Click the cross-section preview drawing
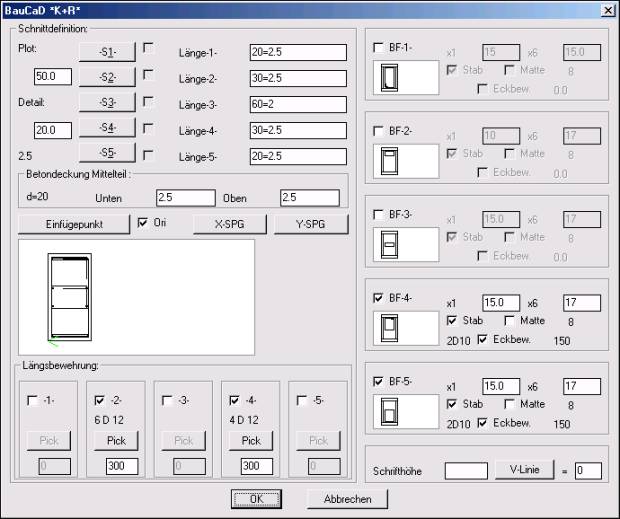This screenshot has width=620, height=519. (136, 297)
